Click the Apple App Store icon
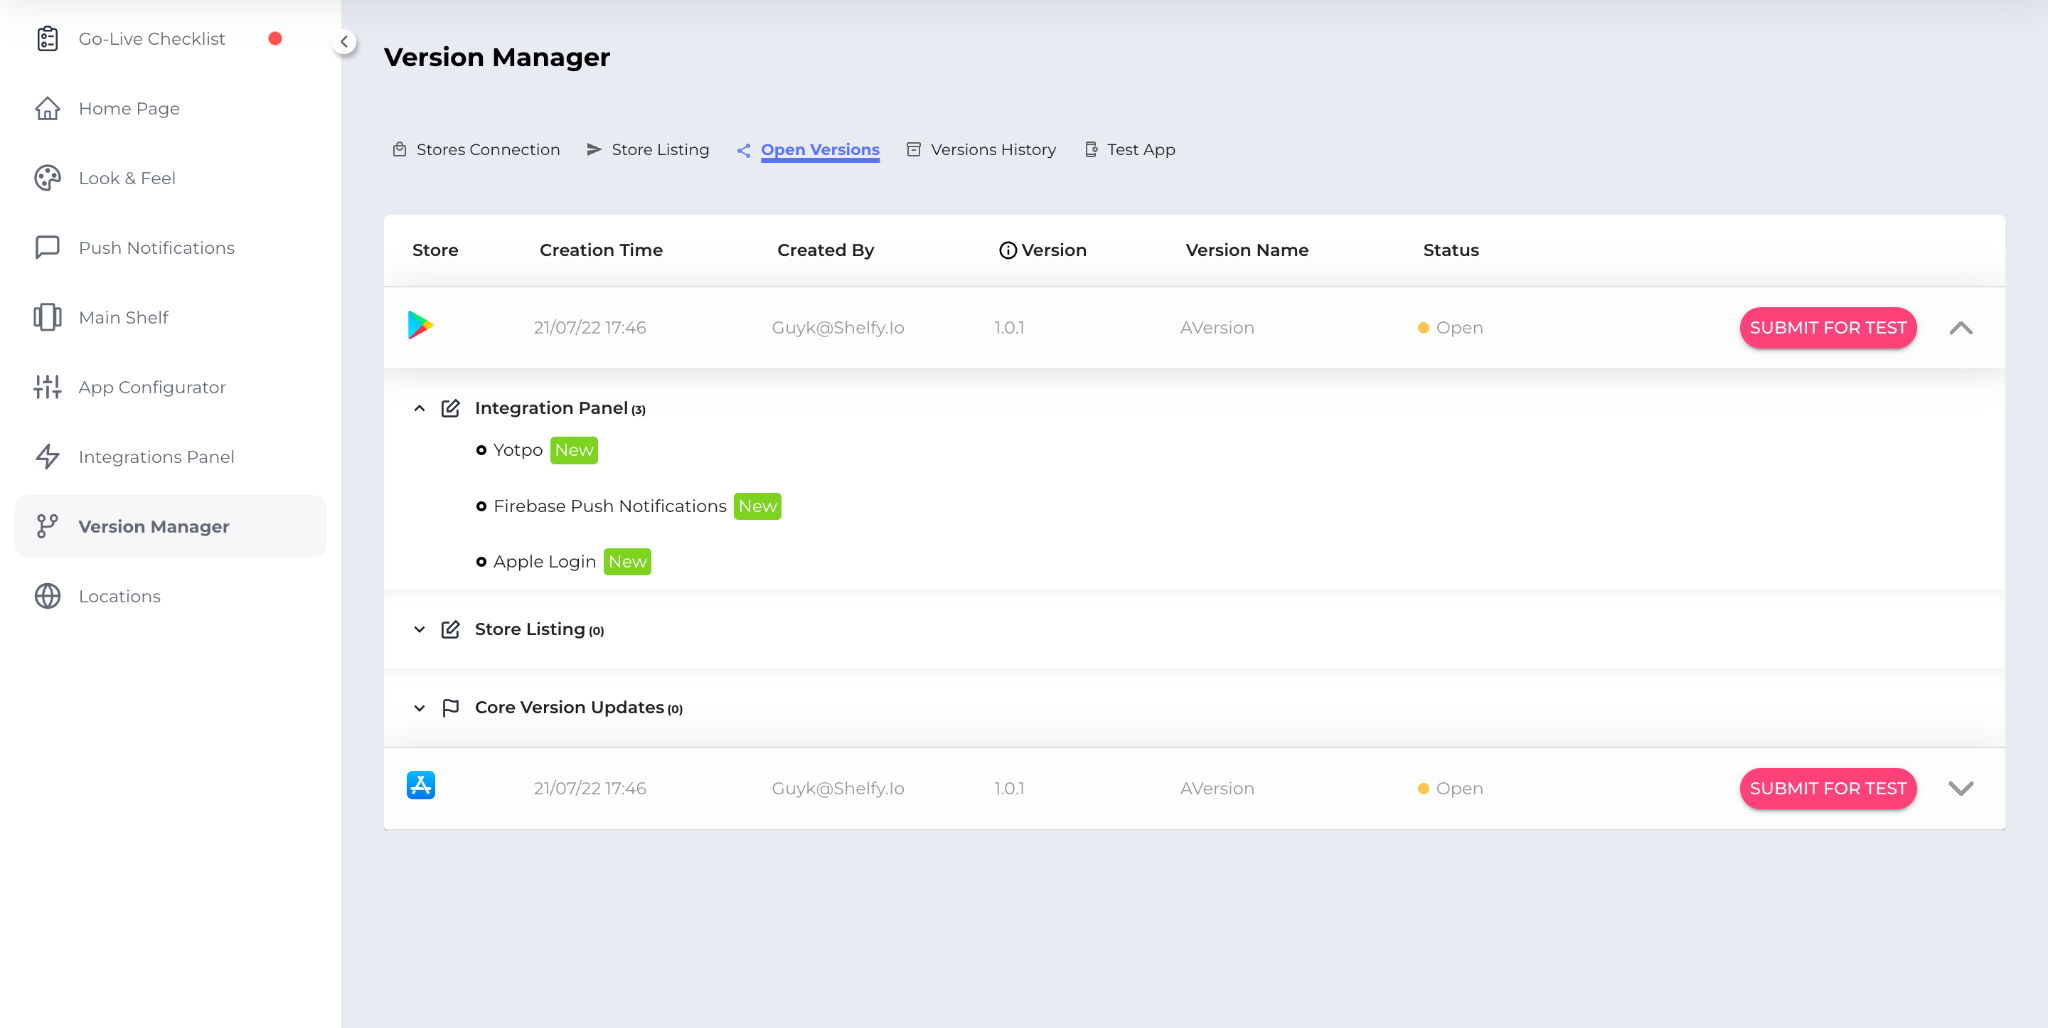2048x1028 pixels. (x=420, y=786)
